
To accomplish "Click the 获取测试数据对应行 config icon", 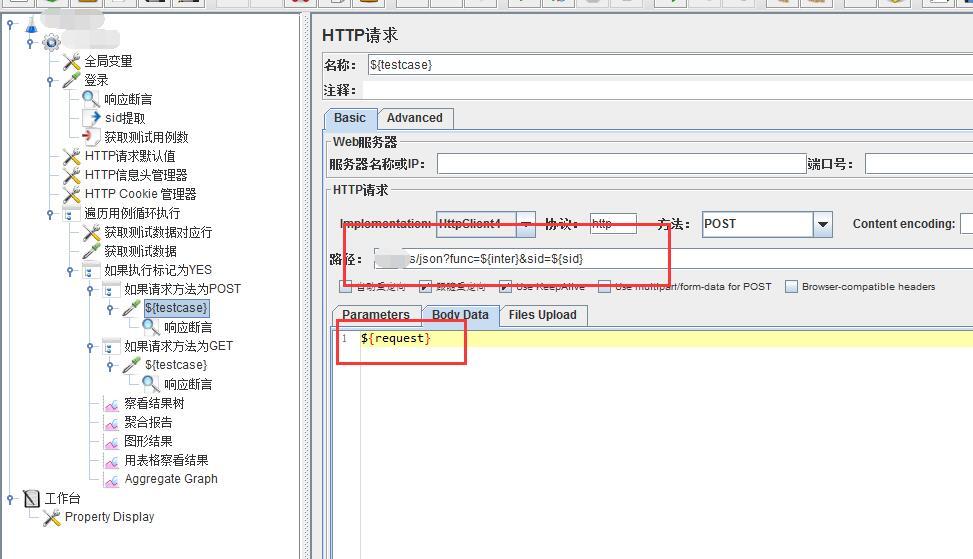I will (x=91, y=233).
